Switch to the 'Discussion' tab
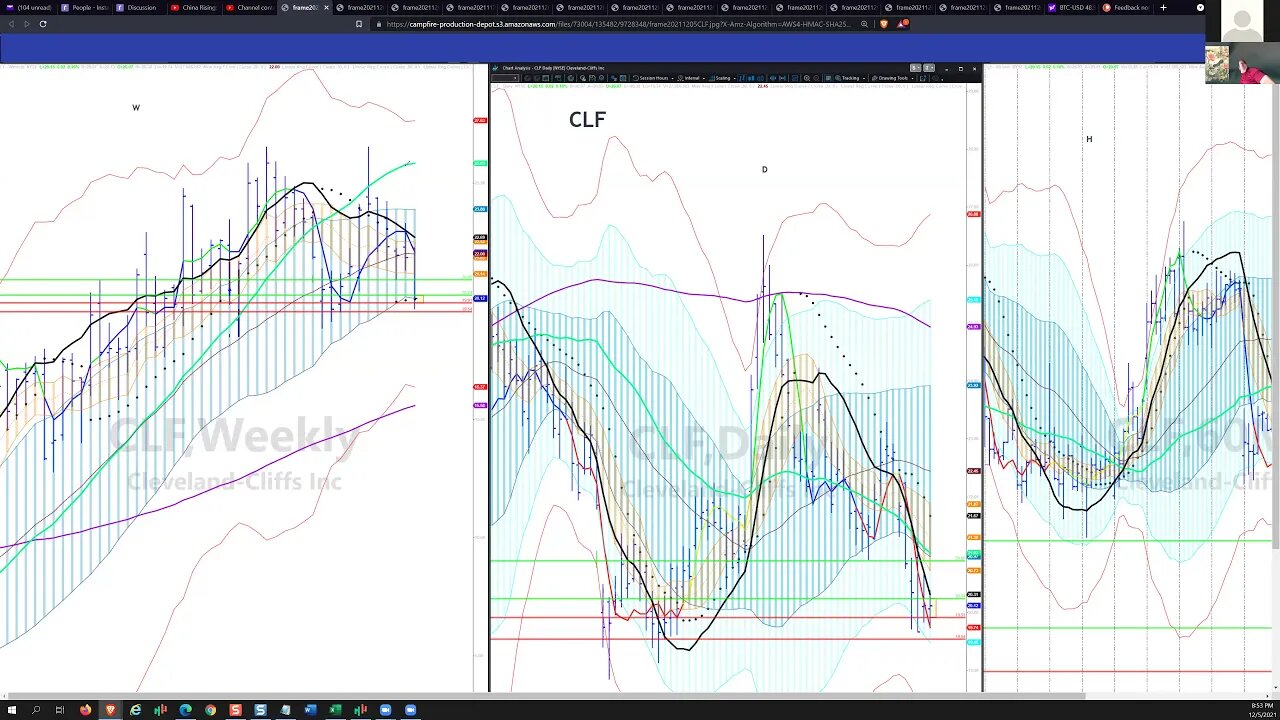 point(140,8)
